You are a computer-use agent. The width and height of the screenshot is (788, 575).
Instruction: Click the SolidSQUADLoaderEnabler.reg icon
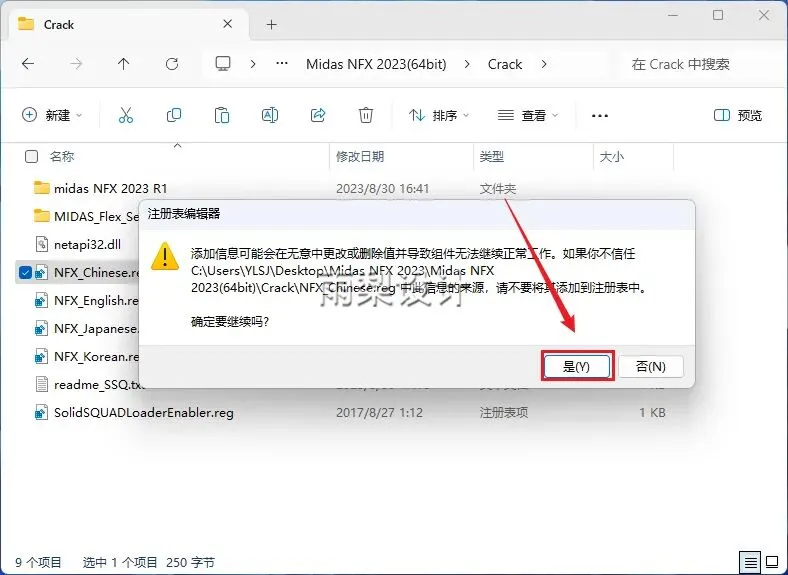(41, 413)
